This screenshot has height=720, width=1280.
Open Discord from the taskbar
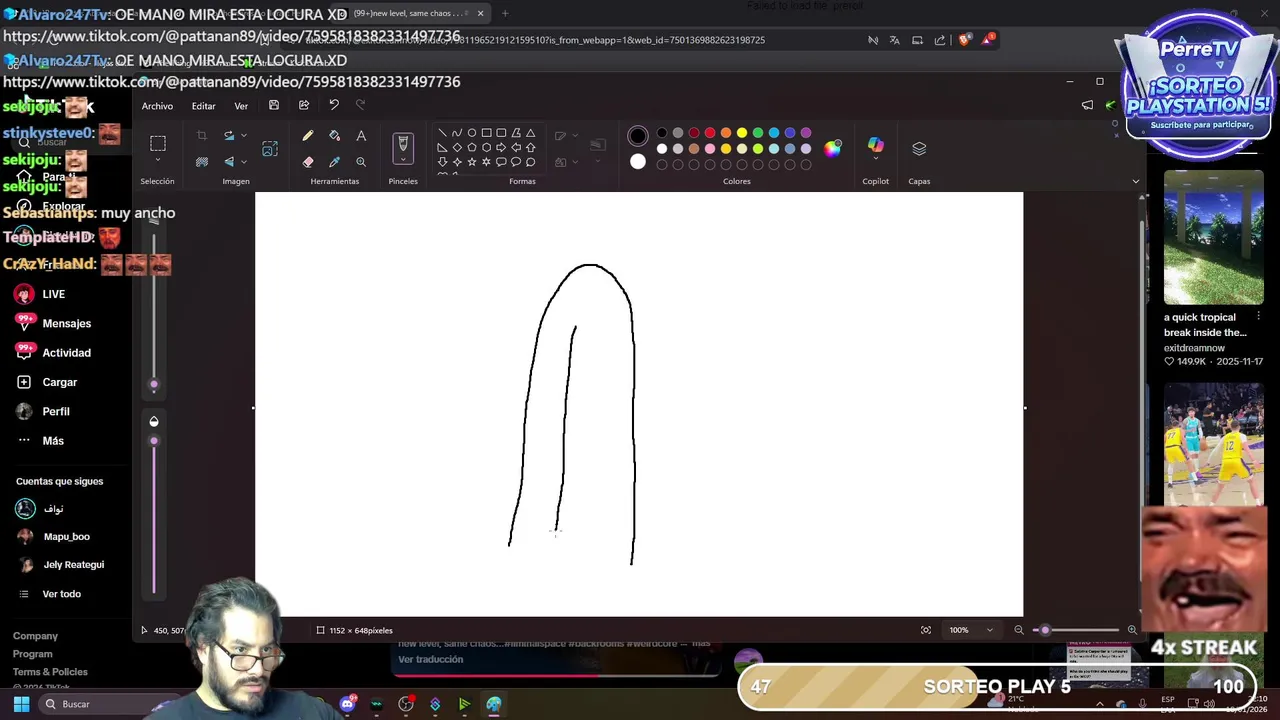(x=347, y=704)
